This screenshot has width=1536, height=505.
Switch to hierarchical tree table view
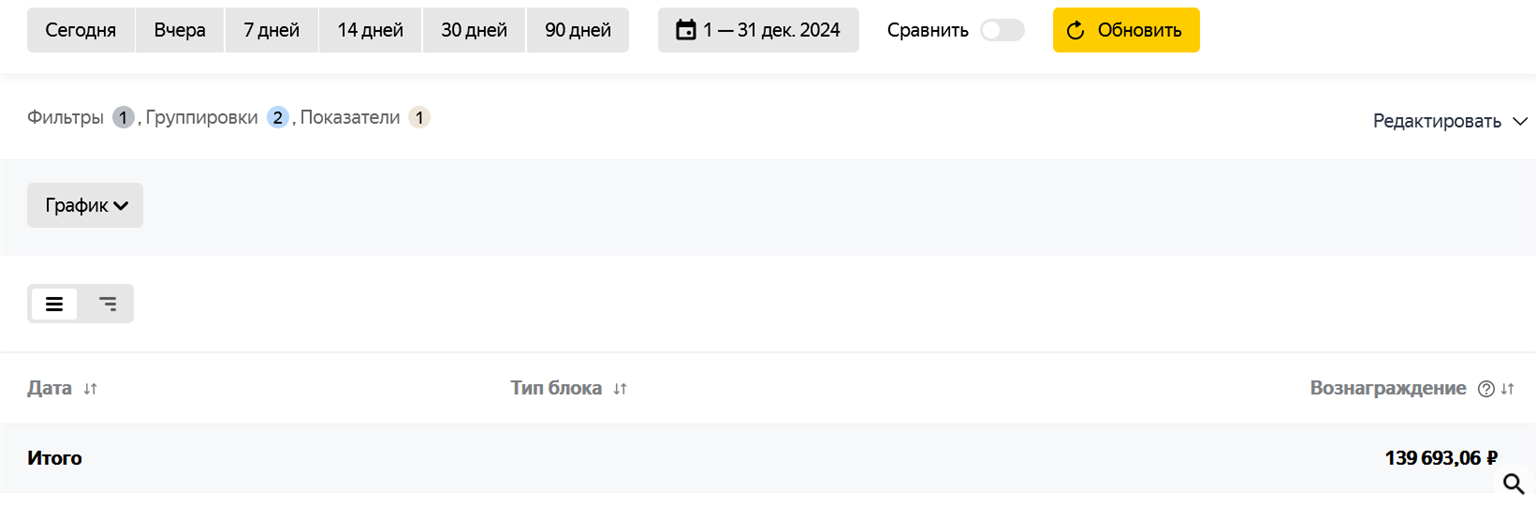pyautogui.click(x=107, y=304)
